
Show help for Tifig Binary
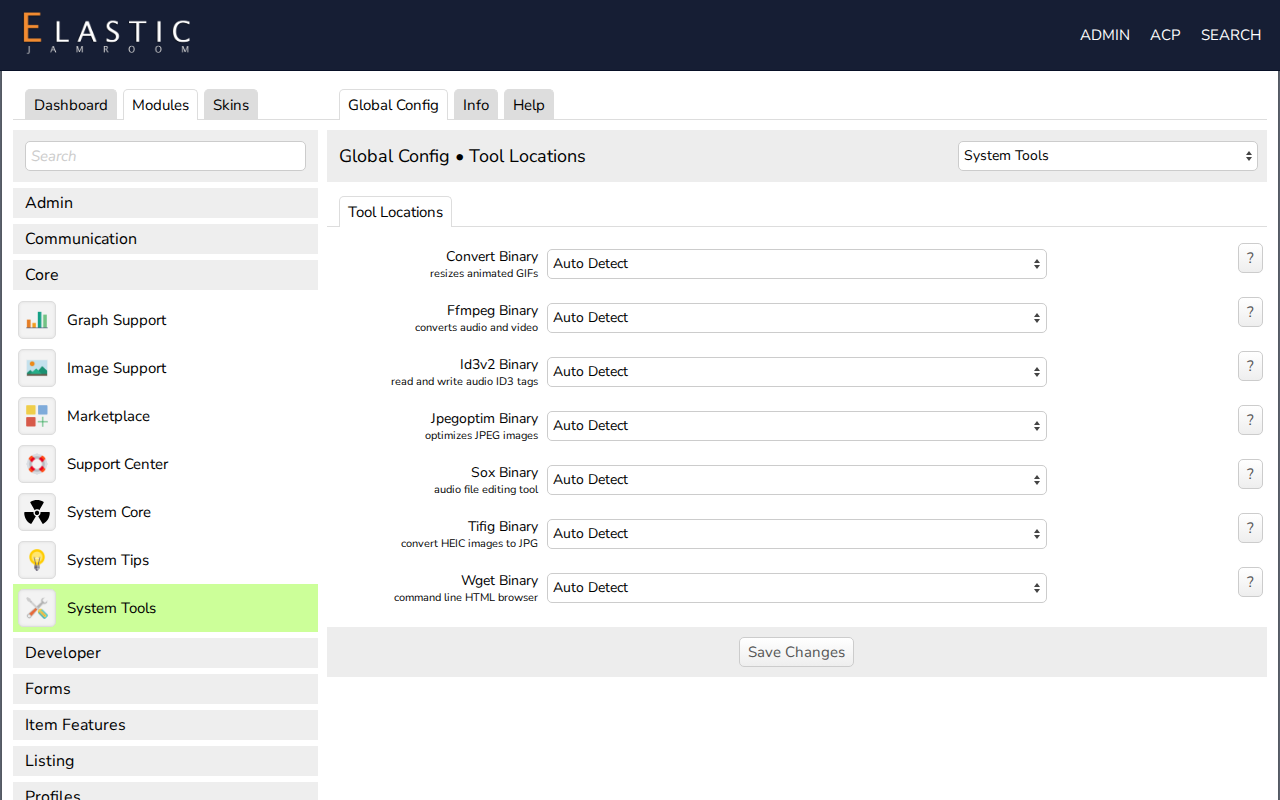1250,528
